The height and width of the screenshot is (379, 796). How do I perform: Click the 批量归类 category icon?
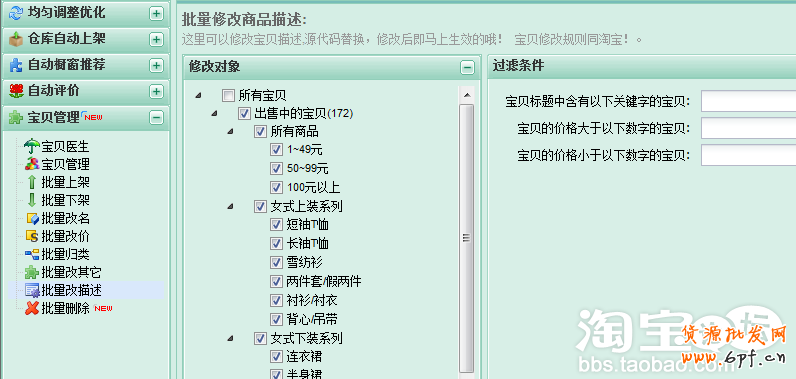(x=32, y=254)
